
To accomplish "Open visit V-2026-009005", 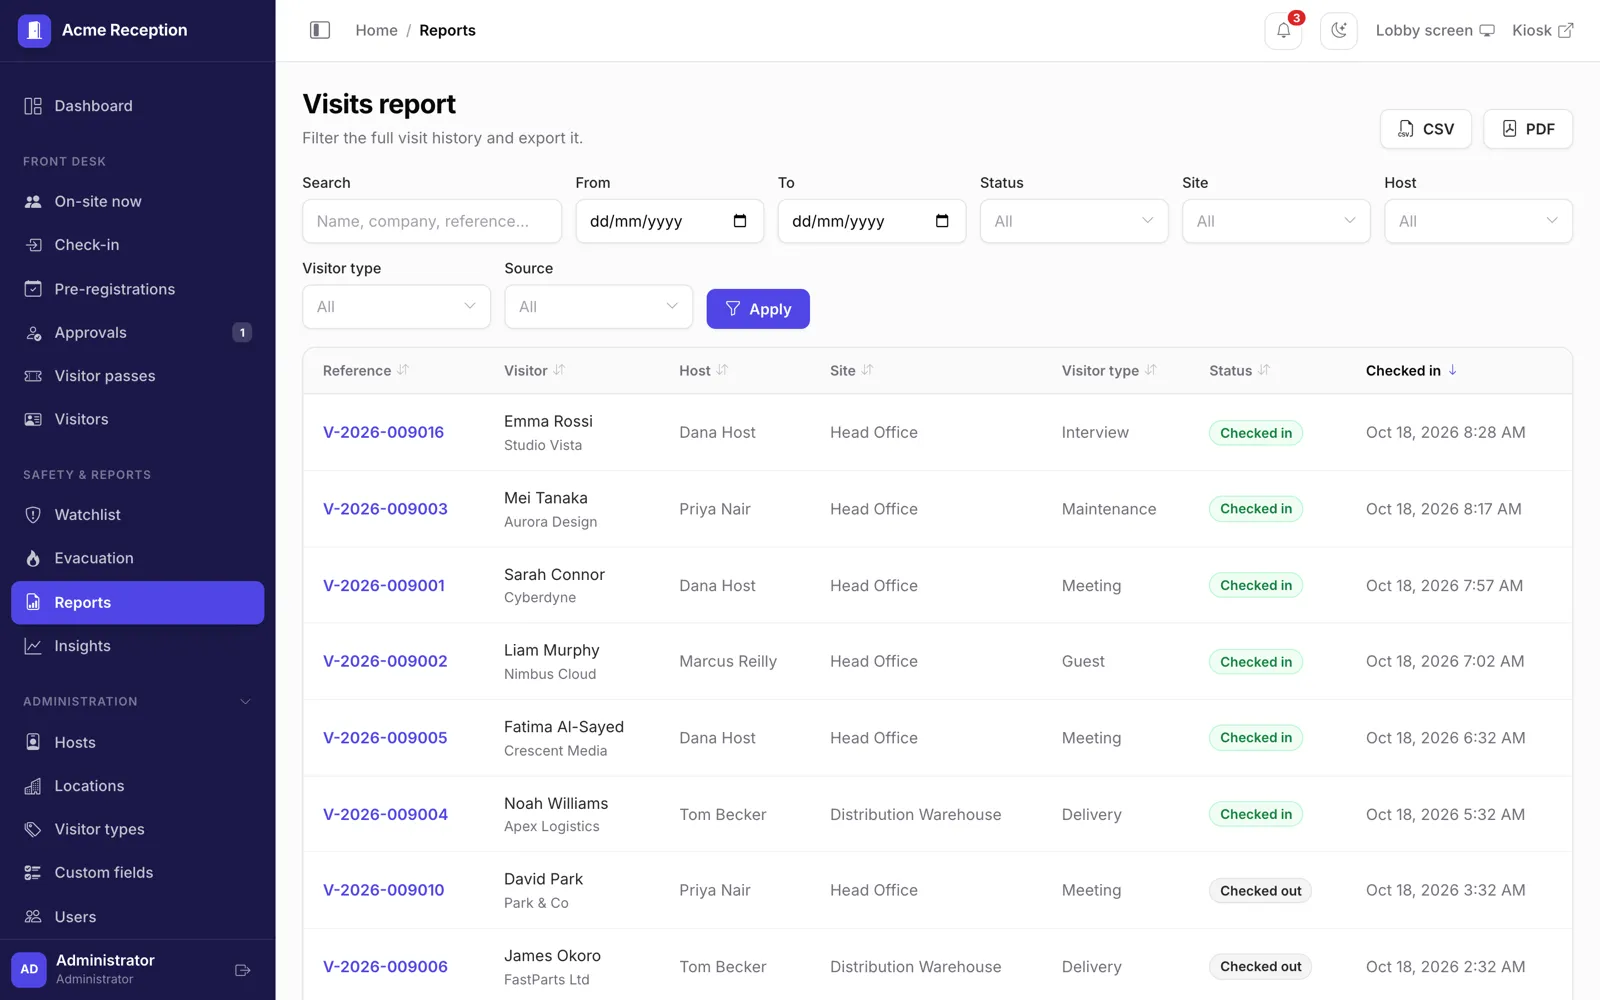I will pos(385,738).
